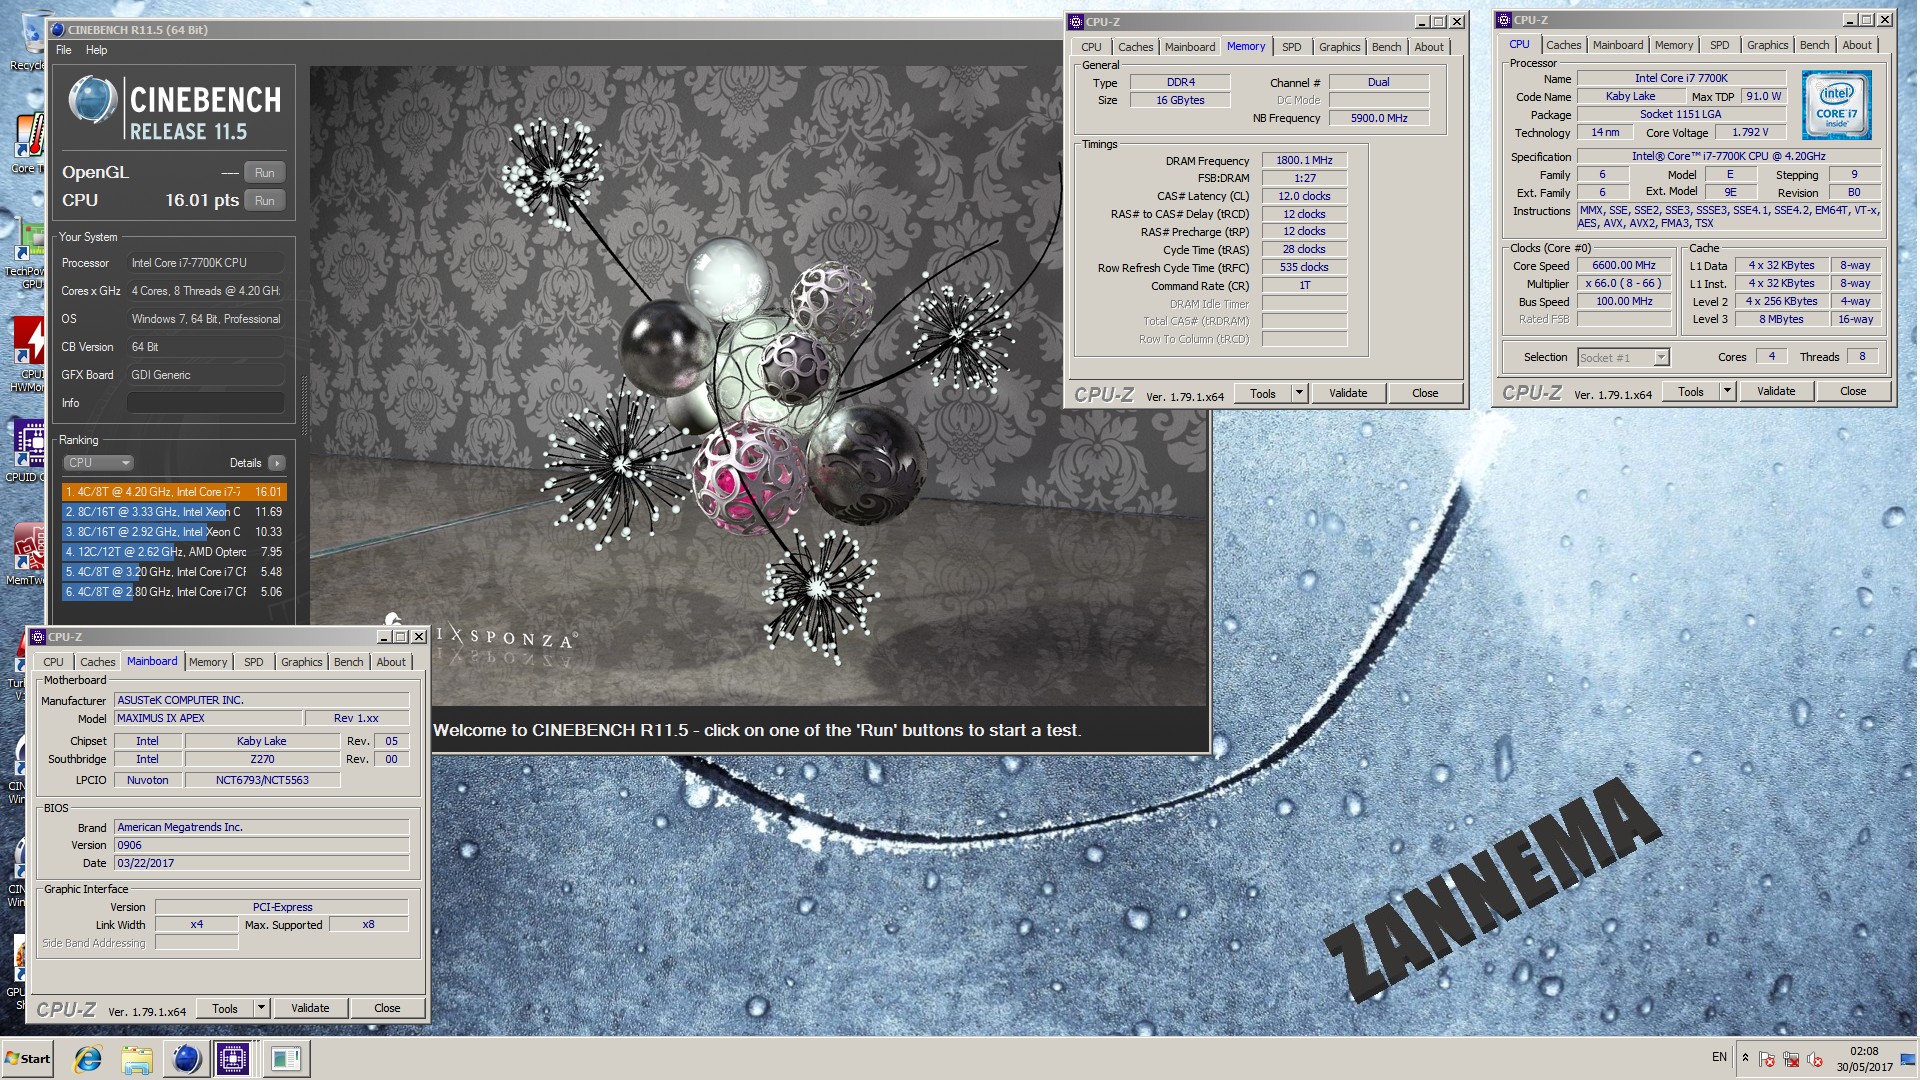1920x1080 pixels.
Task: Open the network status tray icon
Action: coord(1791,1060)
